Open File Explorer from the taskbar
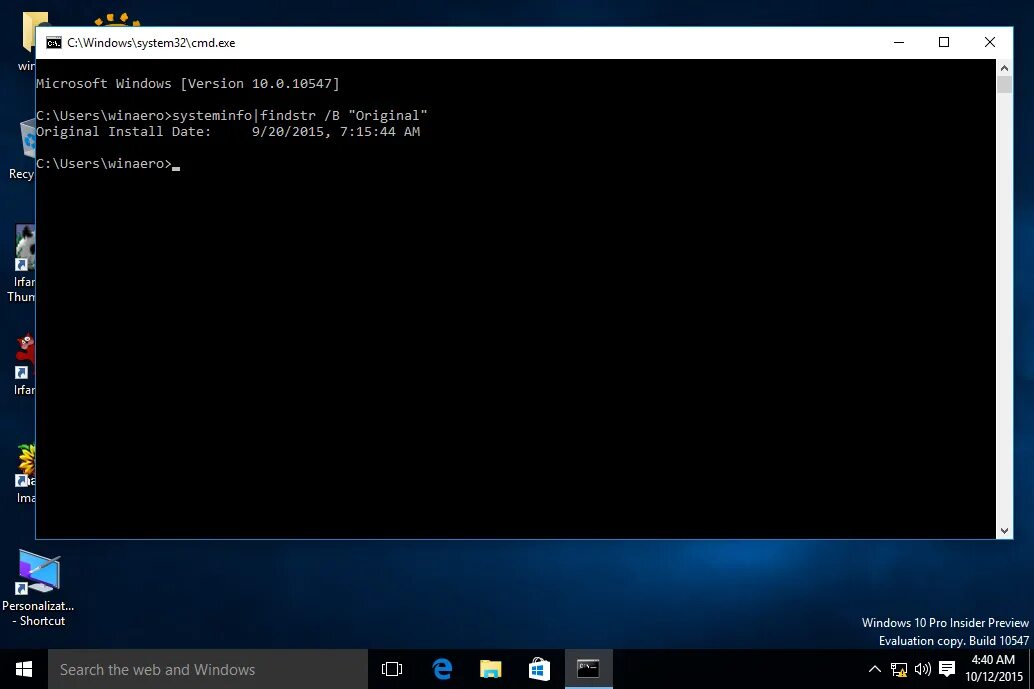The width and height of the screenshot is (1034, 689). [490, 669]
